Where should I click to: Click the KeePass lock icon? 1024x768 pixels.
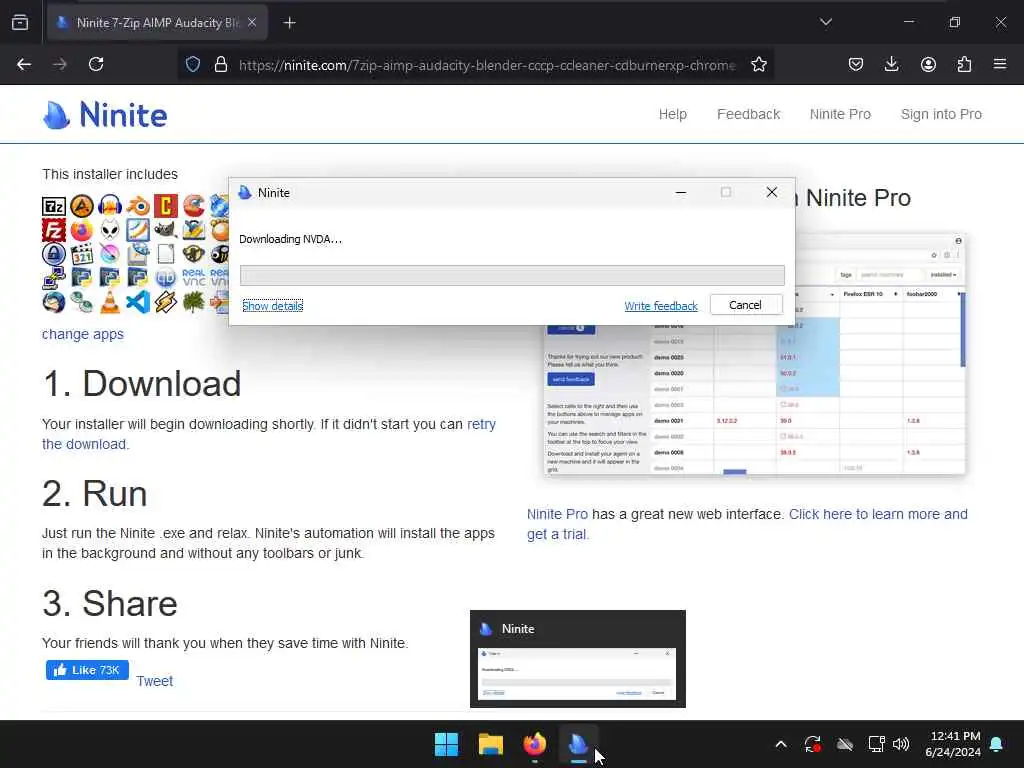[x=54, y=254]
